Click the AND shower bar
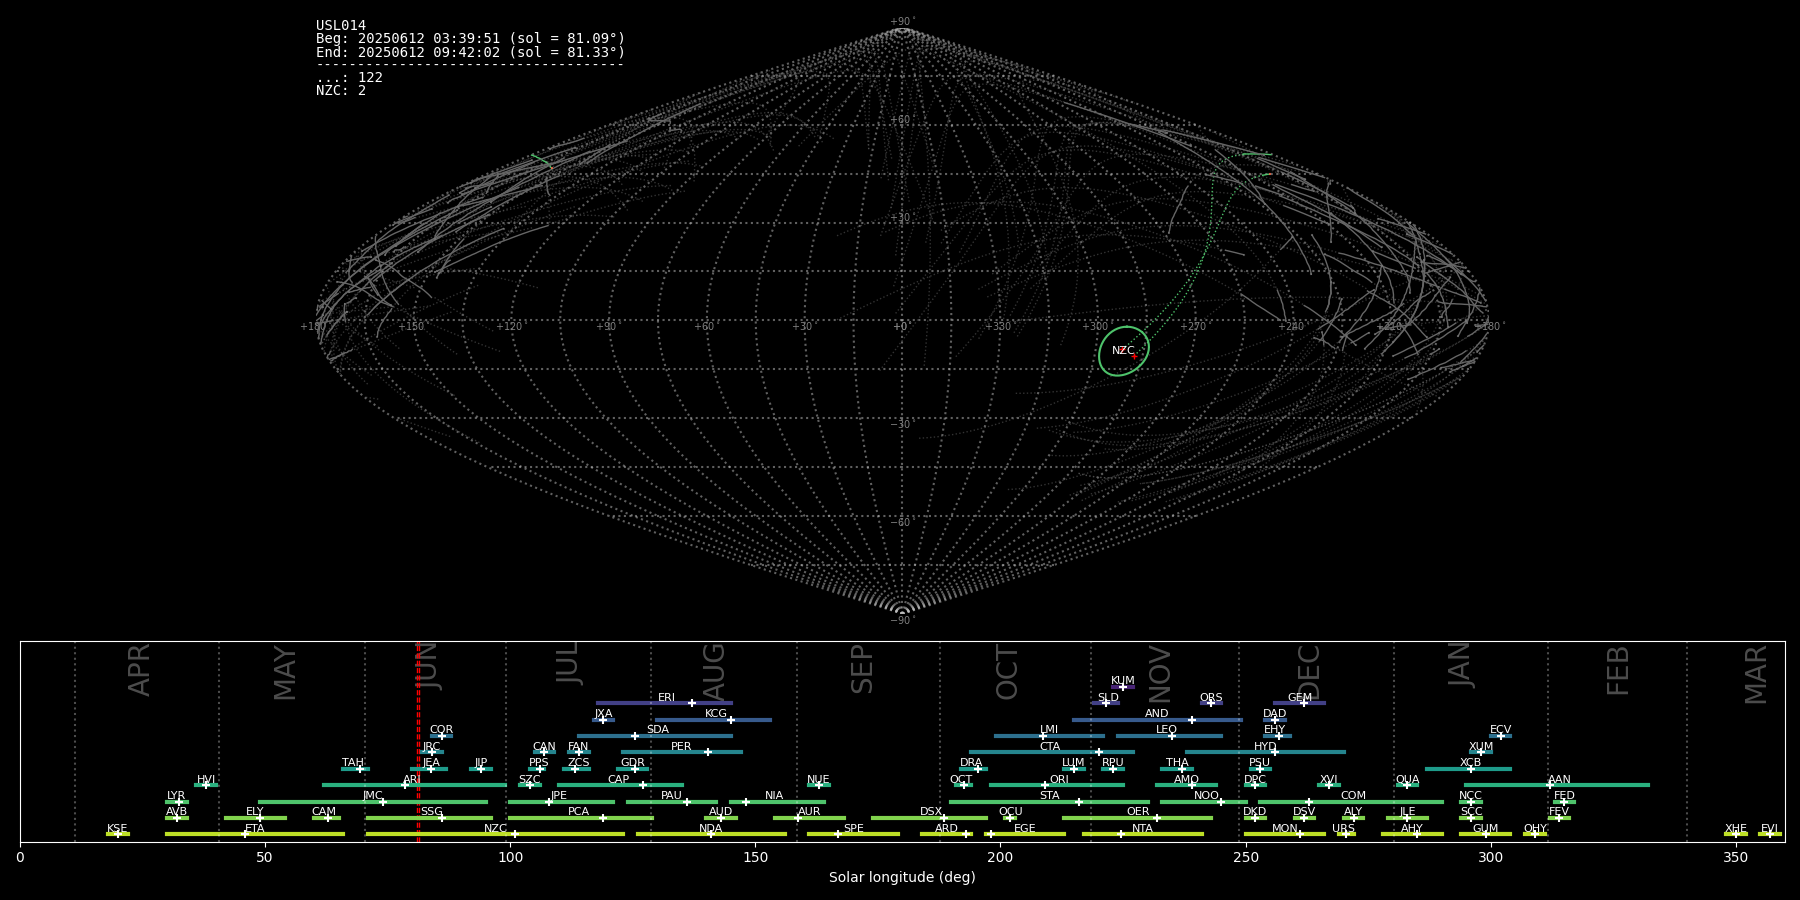Viewport: 1800px width, 900px height. (1157, 720)
